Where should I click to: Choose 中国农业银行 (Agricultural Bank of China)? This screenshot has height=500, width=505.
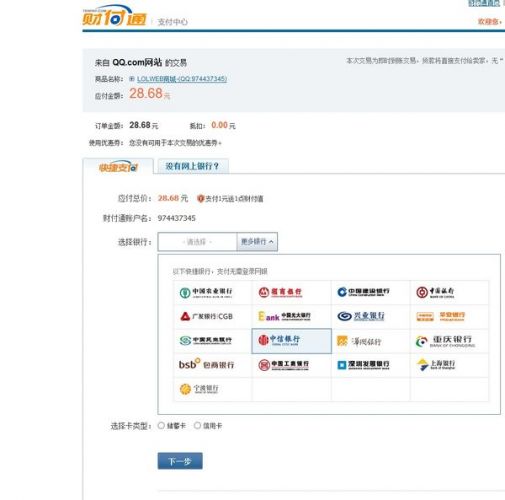pyautogui.click(x=213, y=293)
